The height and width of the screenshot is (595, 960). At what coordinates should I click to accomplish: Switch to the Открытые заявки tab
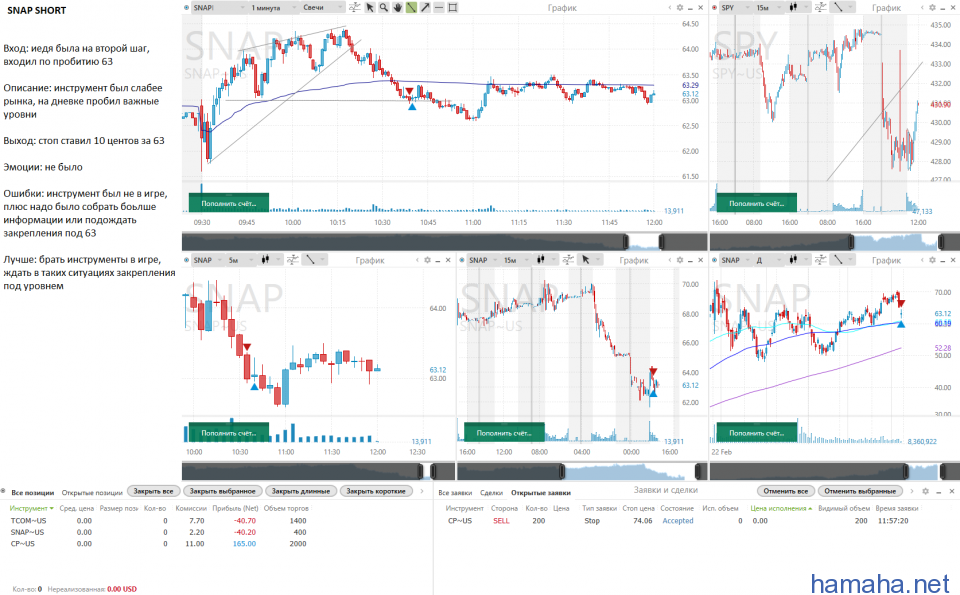click(x=541, y=492)
